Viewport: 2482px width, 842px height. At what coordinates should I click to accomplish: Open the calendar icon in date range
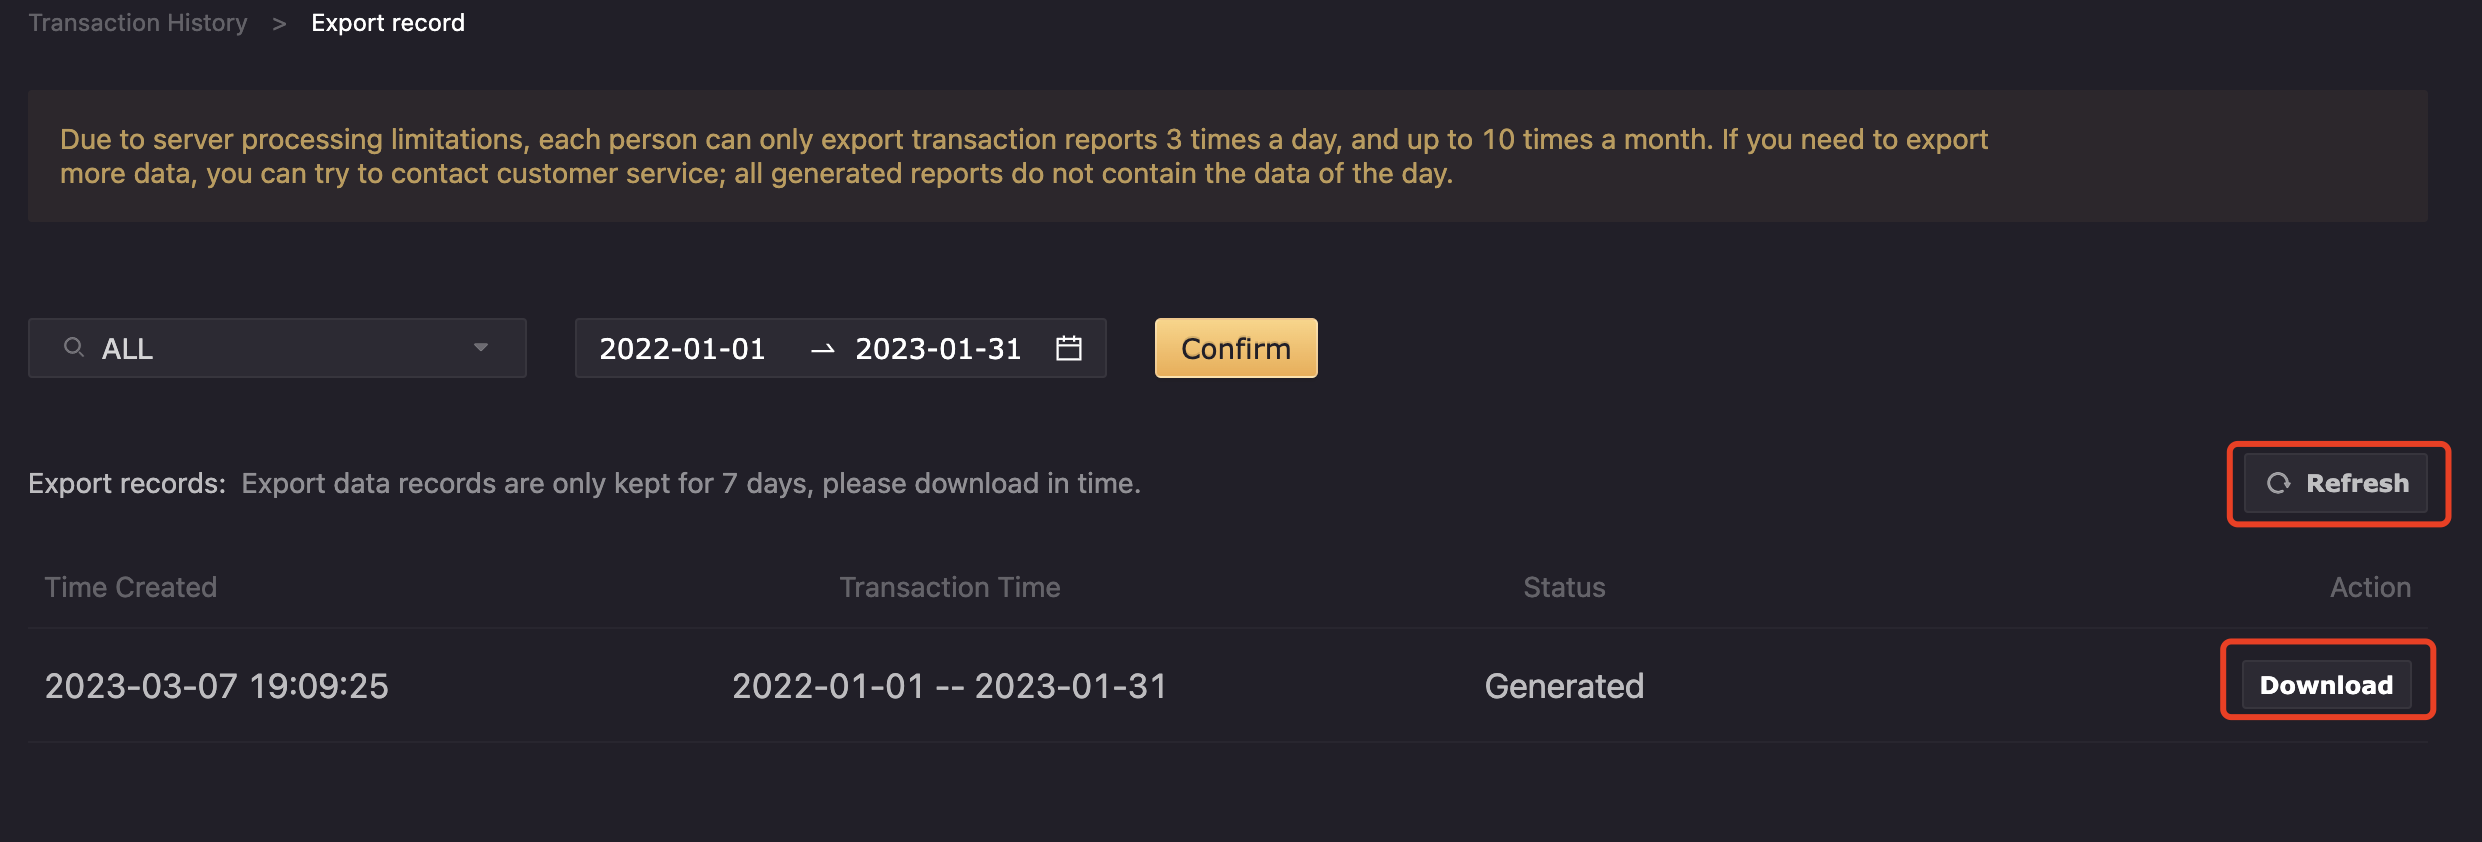[x=1069, y=348]
